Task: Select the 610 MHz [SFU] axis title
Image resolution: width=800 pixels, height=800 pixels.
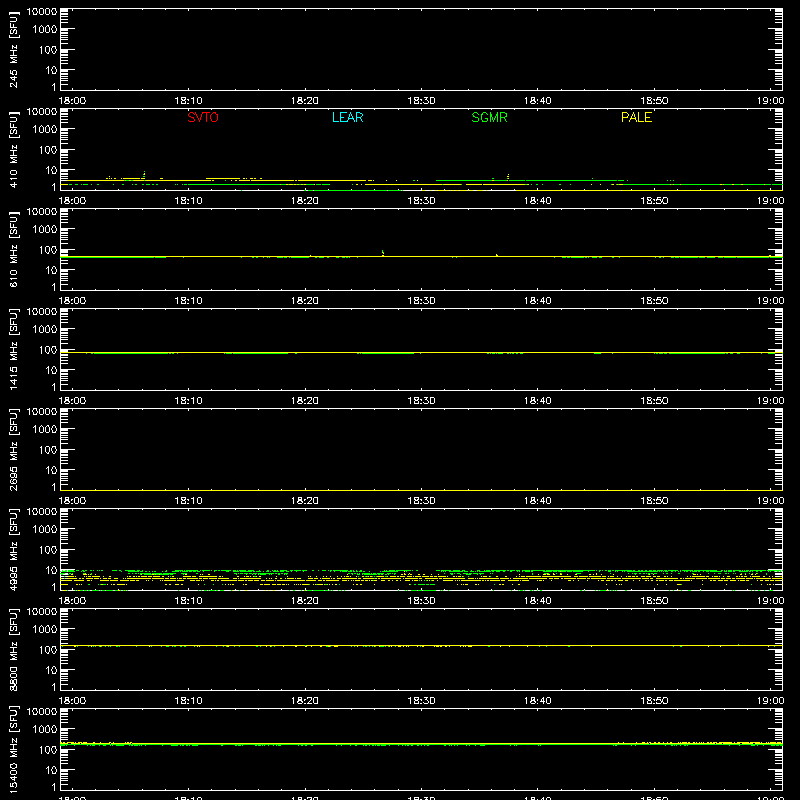Action: tap(13, 249)
